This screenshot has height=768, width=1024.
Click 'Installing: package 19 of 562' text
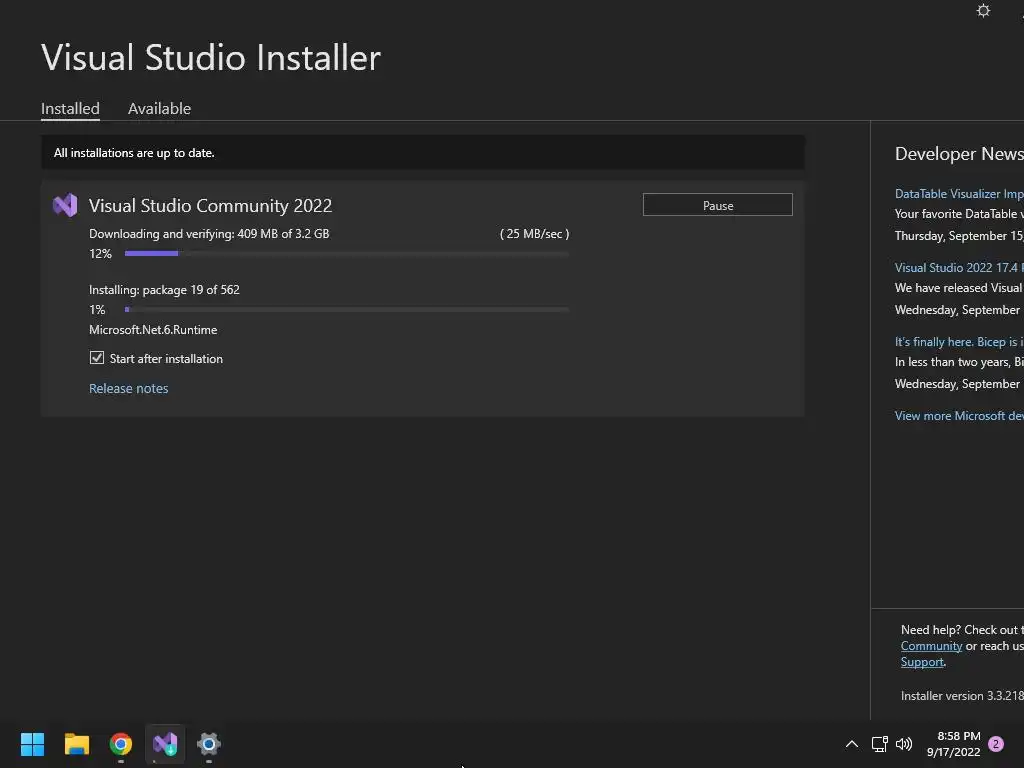164,290
